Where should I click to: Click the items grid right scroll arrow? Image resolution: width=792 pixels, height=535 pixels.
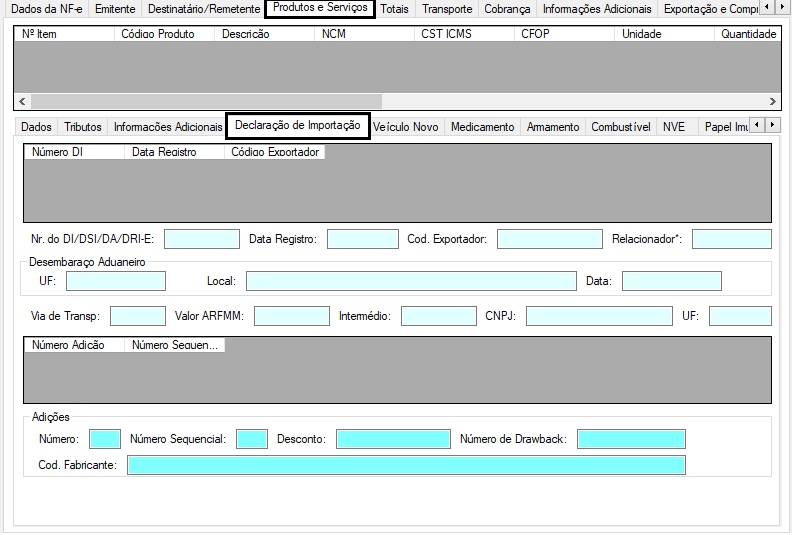tap(773, 102)
